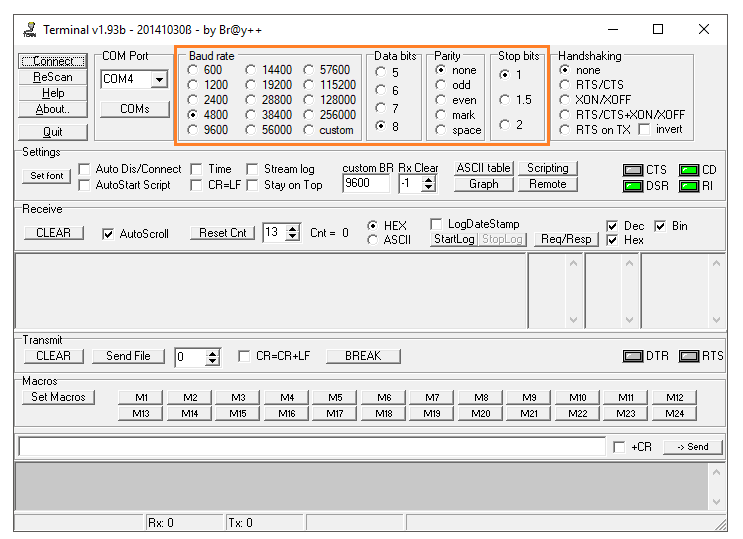The width and height of the screenshot is (743, 539).
Task: Click the CTS indicator LED
Action: click(633, 170)
